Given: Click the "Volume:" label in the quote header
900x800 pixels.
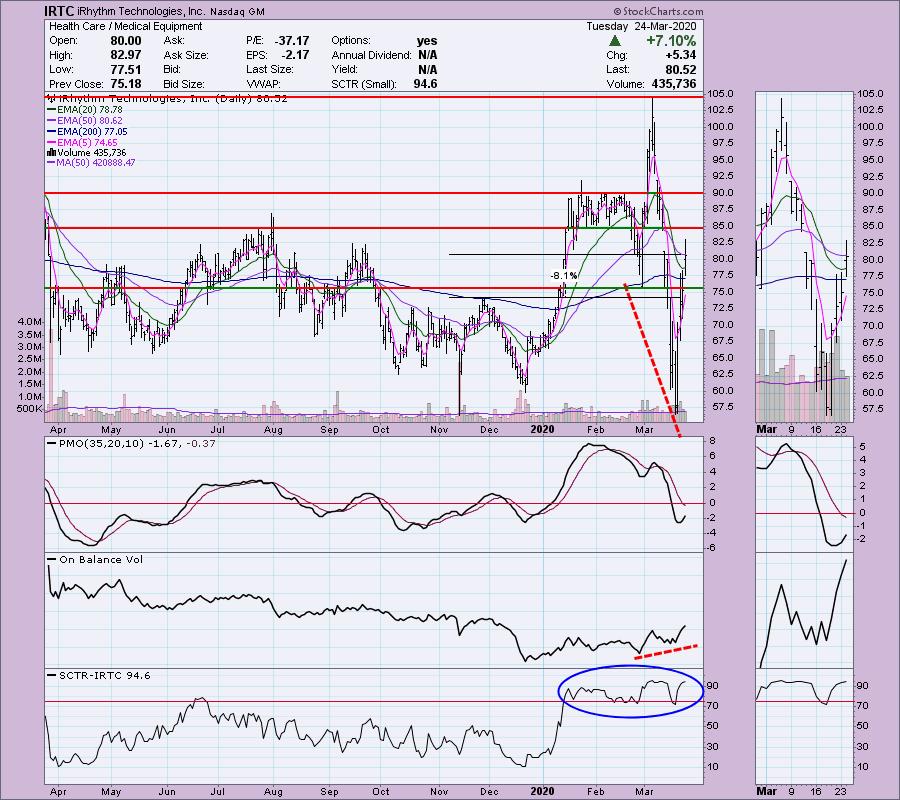Looking at the screenshot, I should tap(626, 84).
